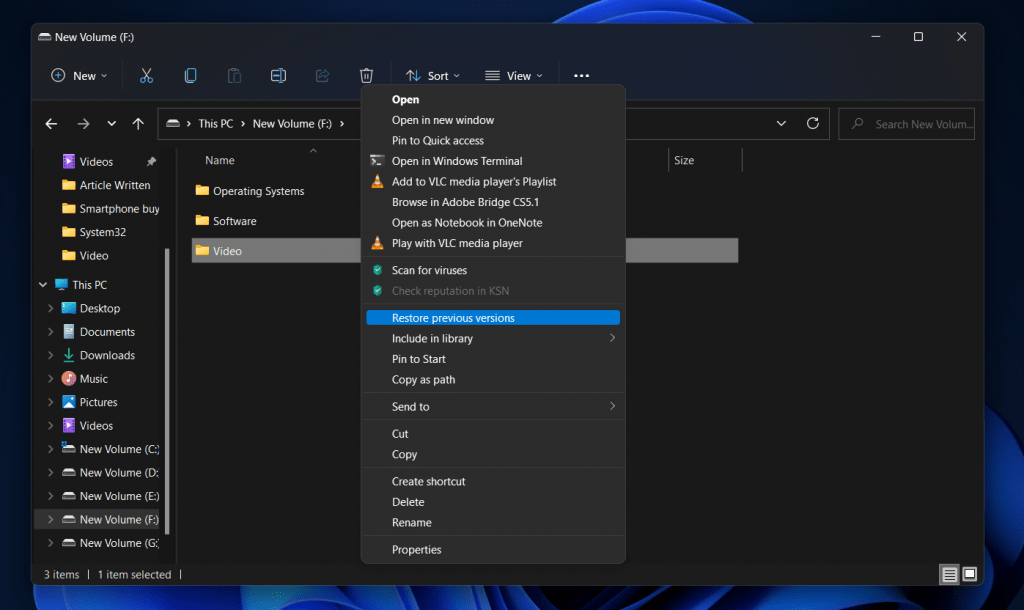Image resolution: width=1024 pixels, height=610 pixels.
Task: Click the Share icon on the toolbar
Action: click(322, 75)
